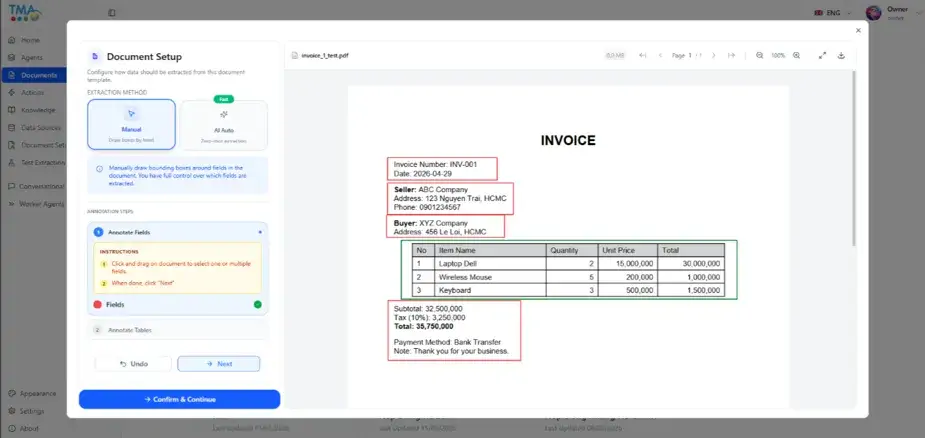Select the AI Auto extraction method card
925x438 pixels.
[x=224, y=125]
